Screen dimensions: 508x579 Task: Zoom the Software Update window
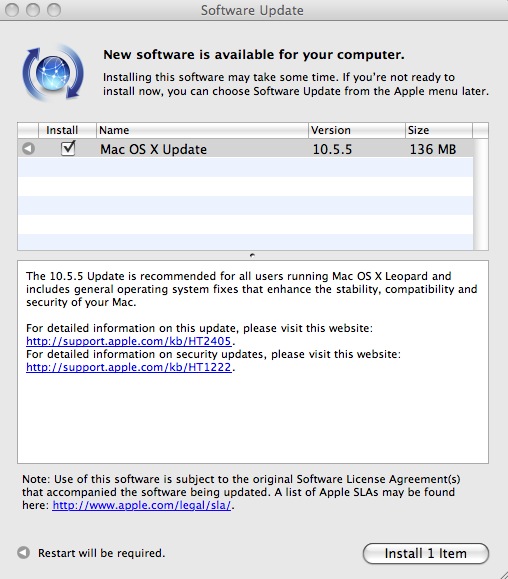(x=54, y=10)
